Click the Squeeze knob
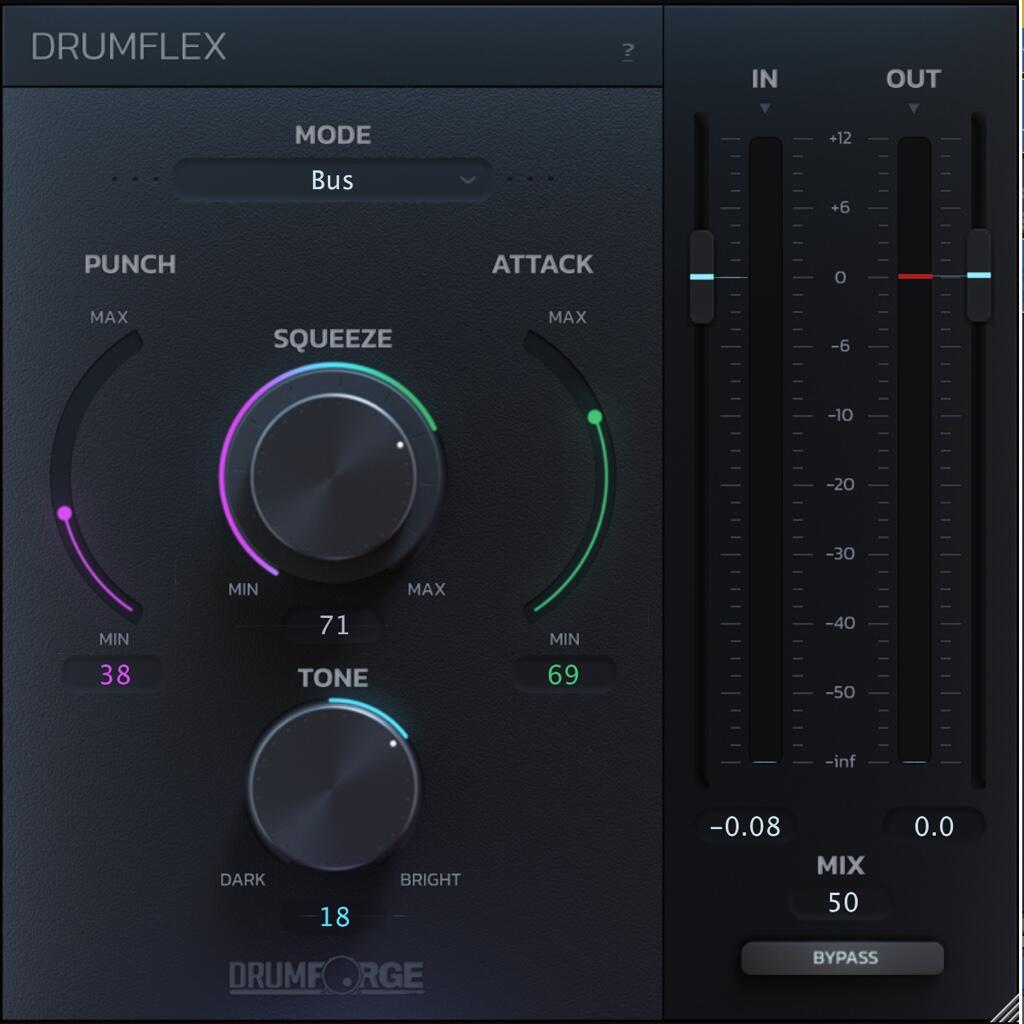 [x=333, y=476]
